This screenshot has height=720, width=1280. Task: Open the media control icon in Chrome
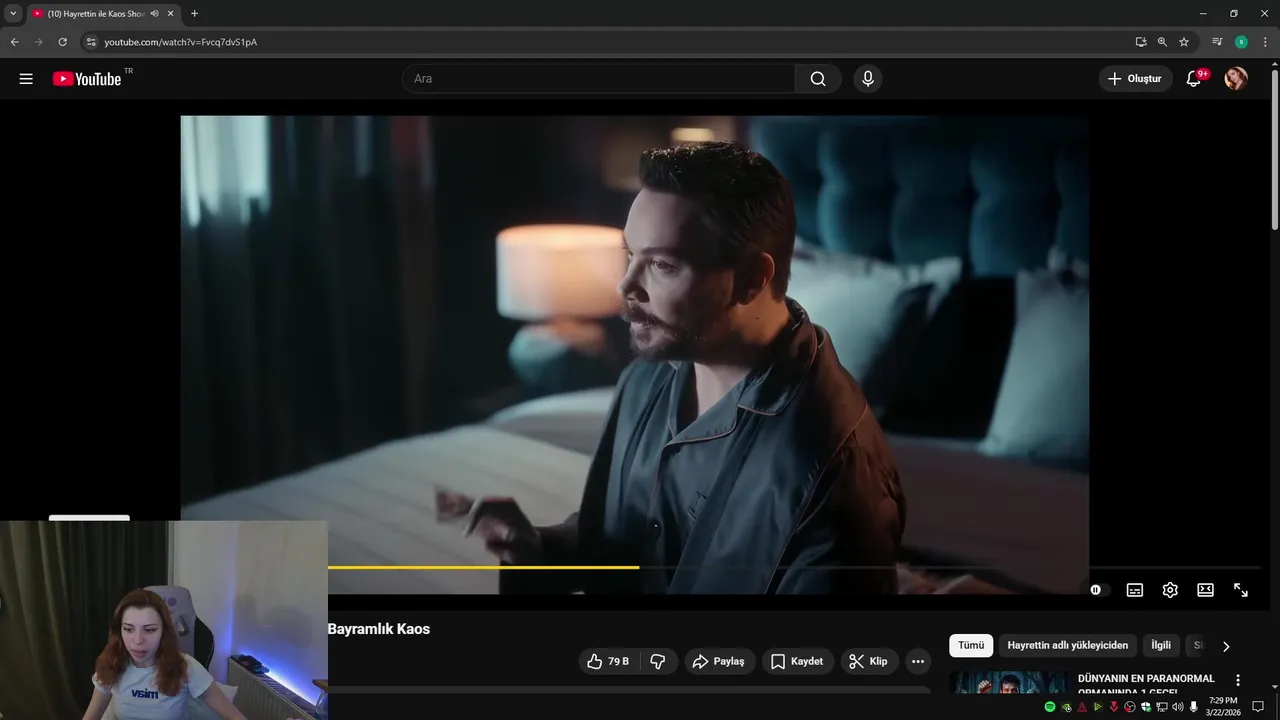coord(1217,42)
